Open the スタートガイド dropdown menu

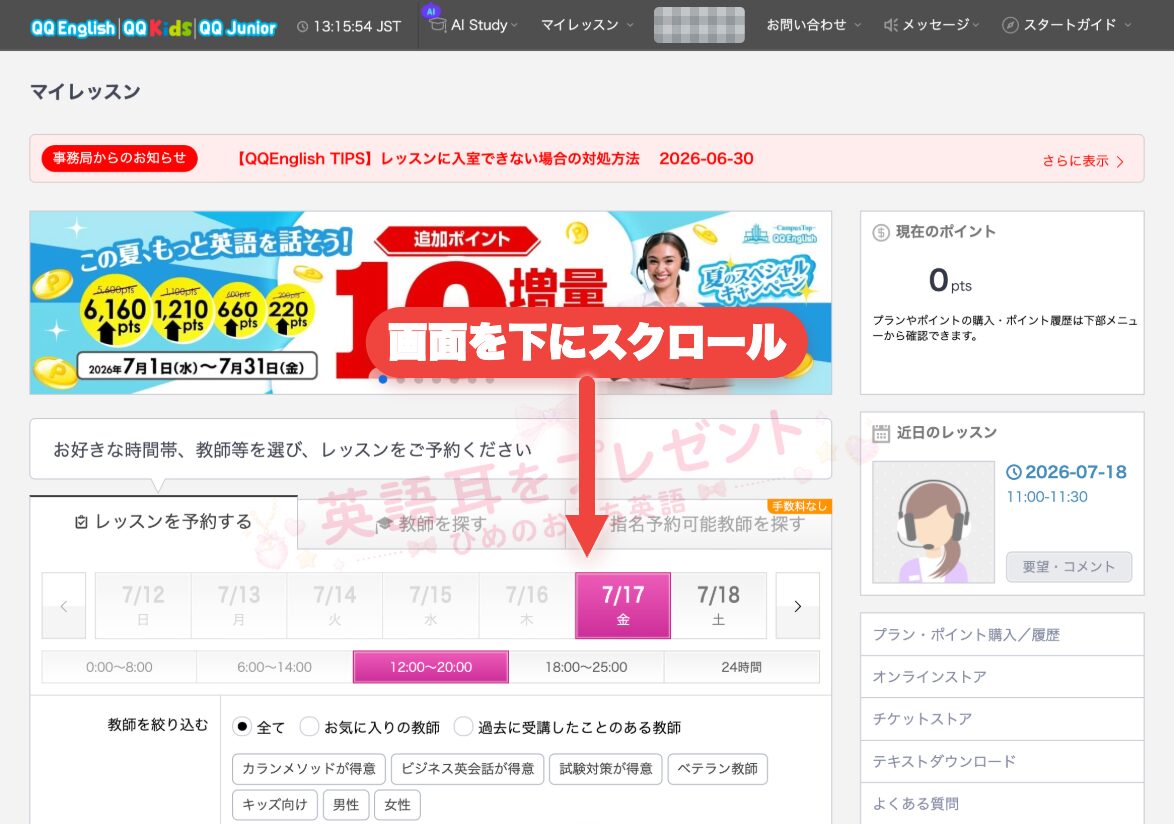[1067, 25]
